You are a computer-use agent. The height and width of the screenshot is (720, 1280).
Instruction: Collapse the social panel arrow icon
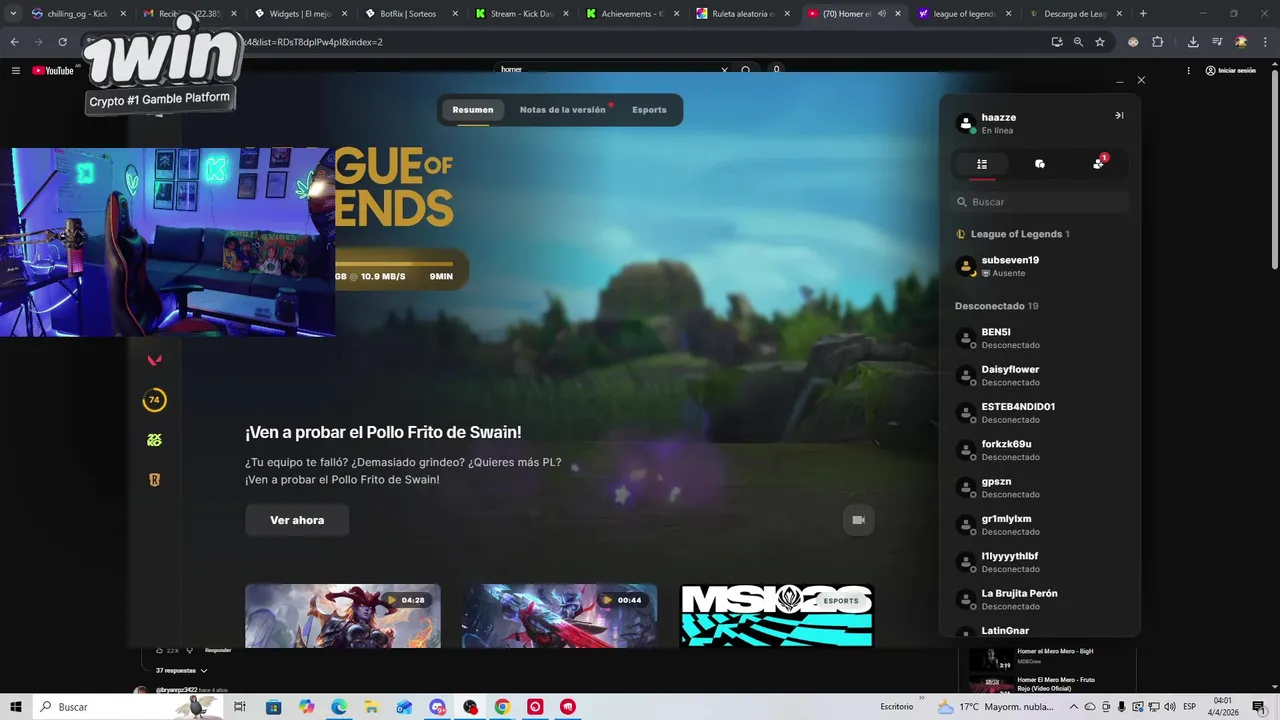tap(1119, 116)
